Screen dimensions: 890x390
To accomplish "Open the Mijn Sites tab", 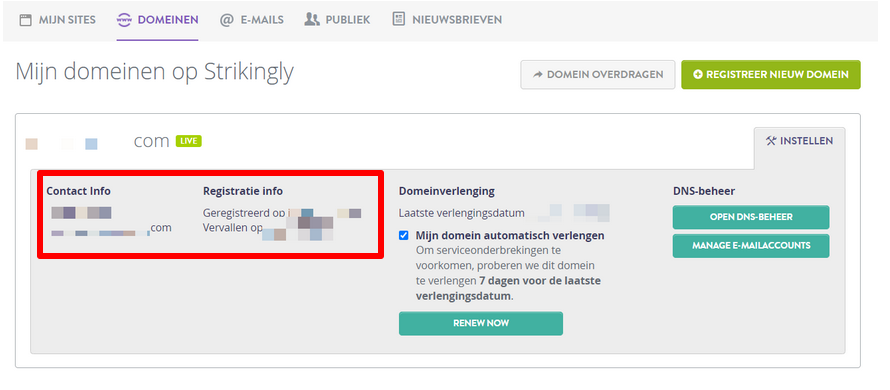I will click(x=57, y=20).
